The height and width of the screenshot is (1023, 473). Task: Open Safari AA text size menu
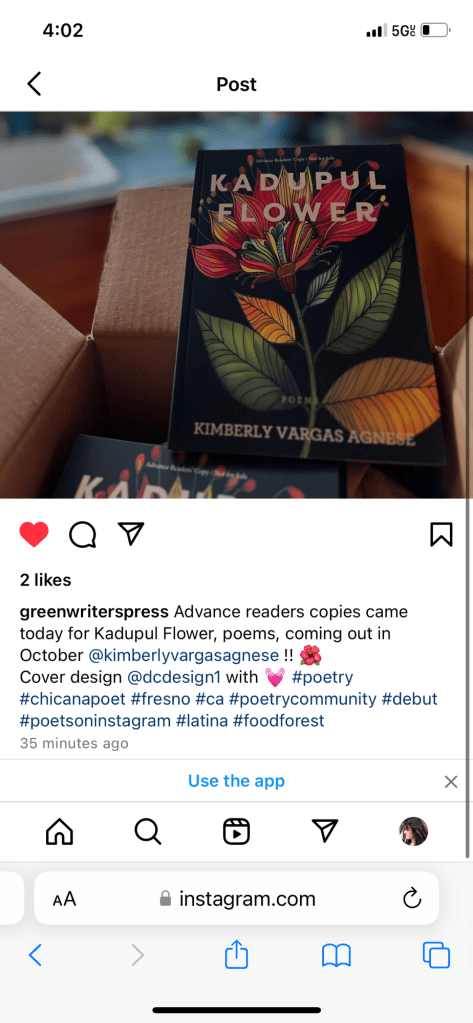click(65, 899)
